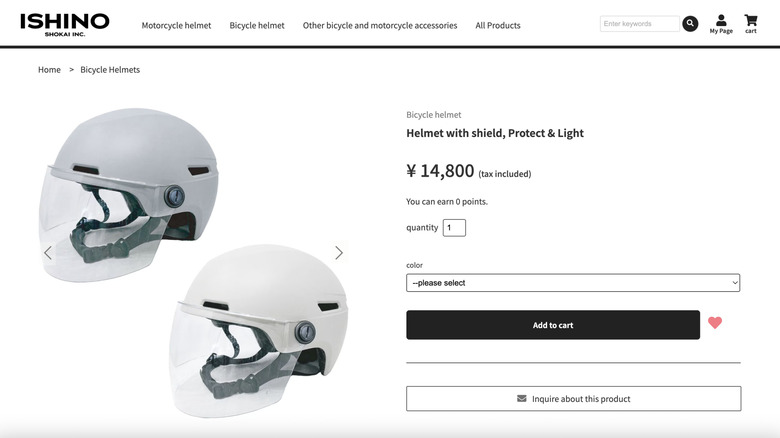Image resolution: width=780 pixels, height=438 pixels.
Task: Open Other bicycle and motorcycle accessories menu
Action: pos(380,25)
